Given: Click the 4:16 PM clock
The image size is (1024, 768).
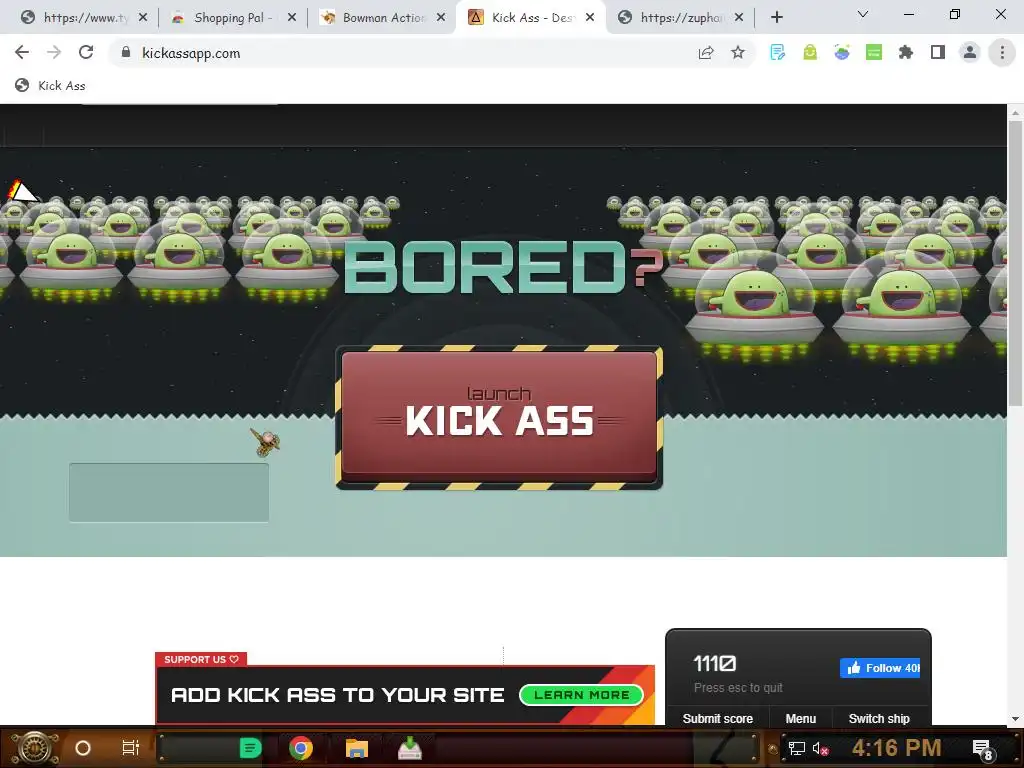Looking at the screenshot, I should (x=897, y=748).
